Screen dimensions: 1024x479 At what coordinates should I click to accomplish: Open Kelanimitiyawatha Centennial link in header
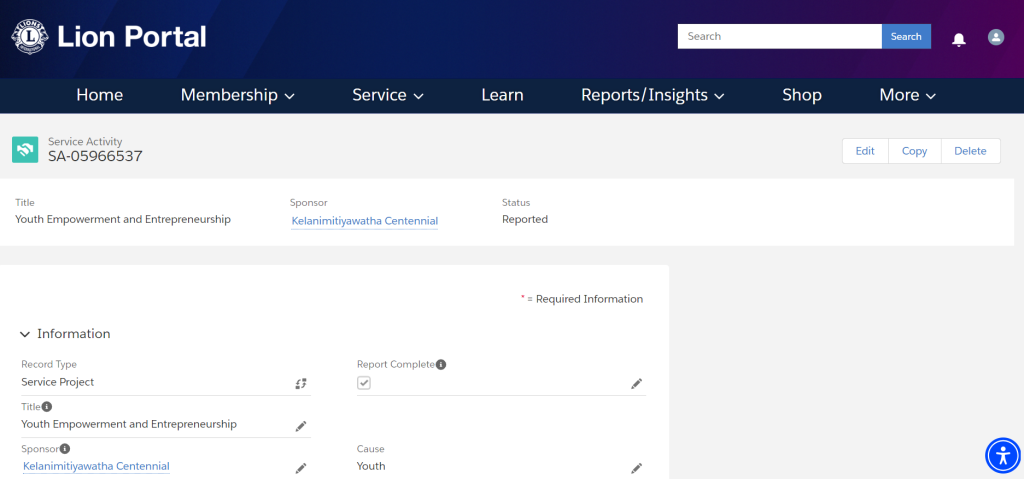[364, 222]
